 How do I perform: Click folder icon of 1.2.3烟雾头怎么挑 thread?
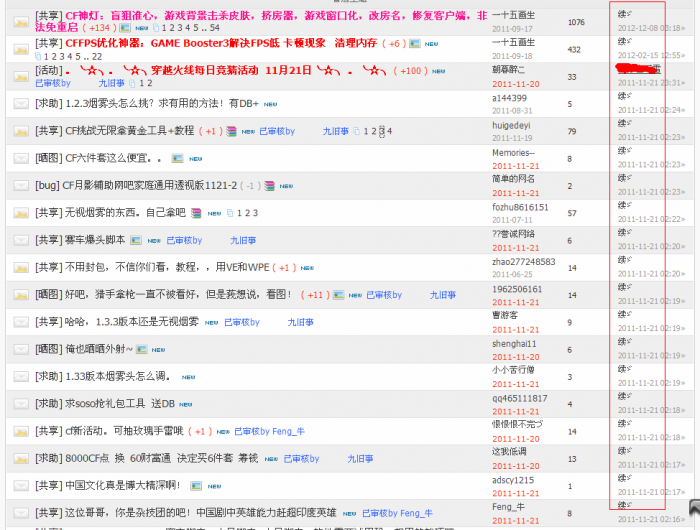tap(21, 104)
